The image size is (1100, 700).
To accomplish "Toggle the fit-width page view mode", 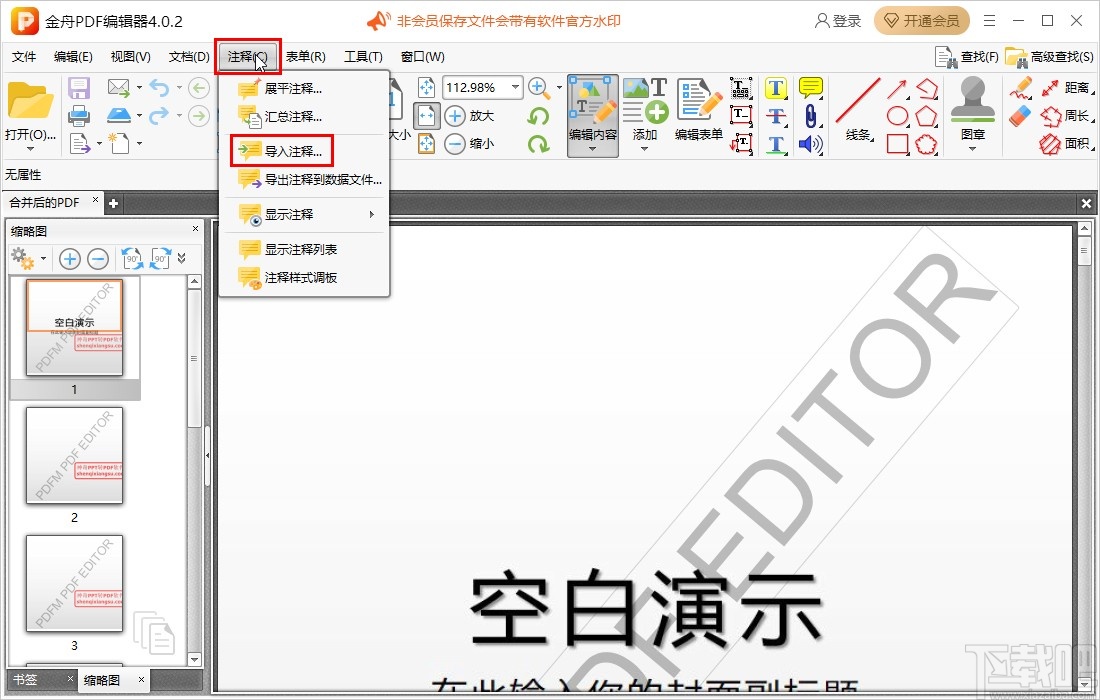I will tap(427, 115).
